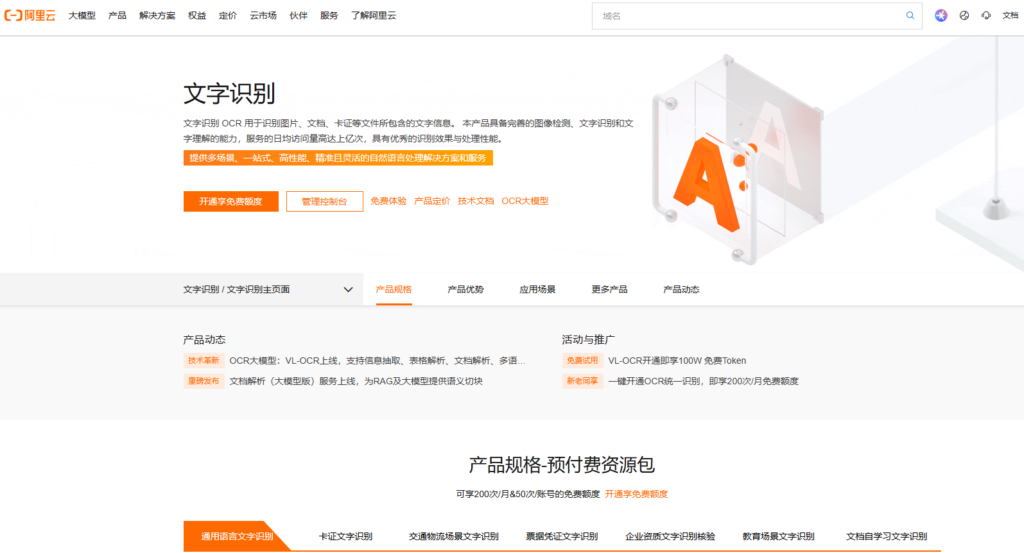Select the 通用语言文字识别 tab
This screenshot has height=553, width=1024.
236,536
